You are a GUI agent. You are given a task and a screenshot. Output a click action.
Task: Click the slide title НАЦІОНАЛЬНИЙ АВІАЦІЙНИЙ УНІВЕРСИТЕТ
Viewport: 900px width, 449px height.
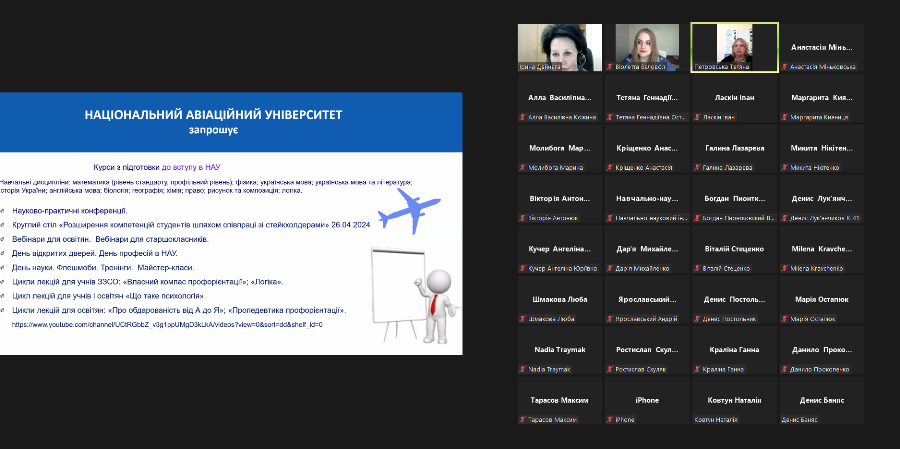pos(214,115)
